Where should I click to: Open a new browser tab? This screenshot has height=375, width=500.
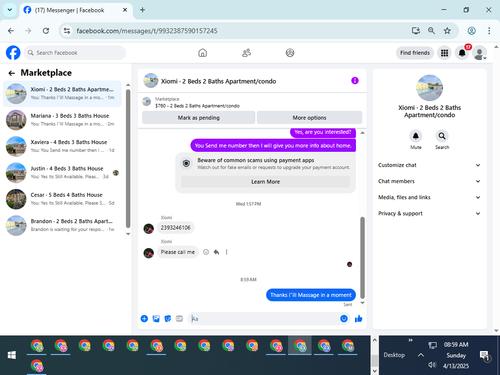[142, 10]
